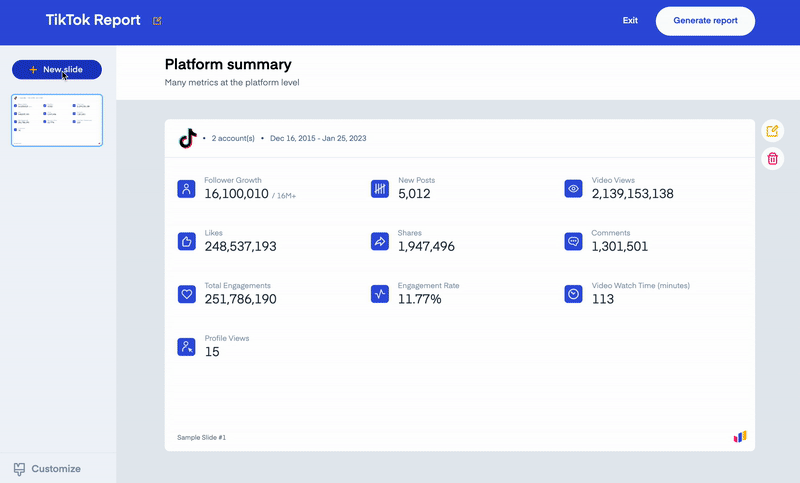Viewport: 800px width, 483px height.
Task: Click the colorful brand logo on slide
Action: (x=740, y=437)
